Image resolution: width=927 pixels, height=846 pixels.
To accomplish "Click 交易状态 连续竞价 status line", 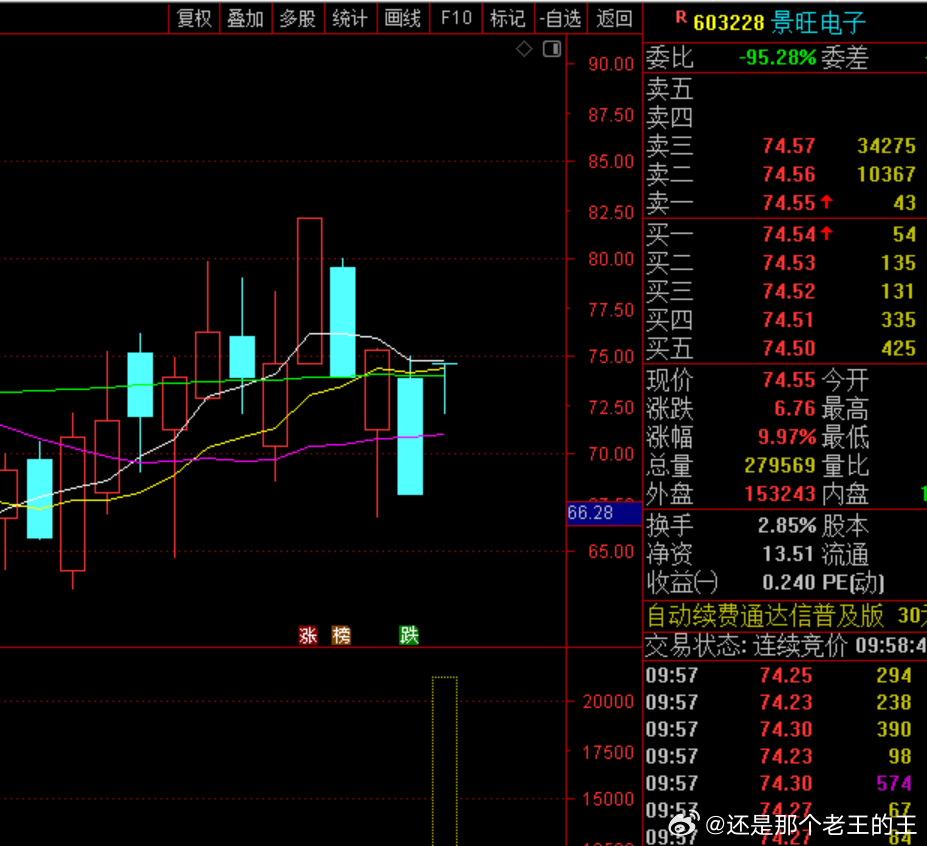I will coord(785,645).
